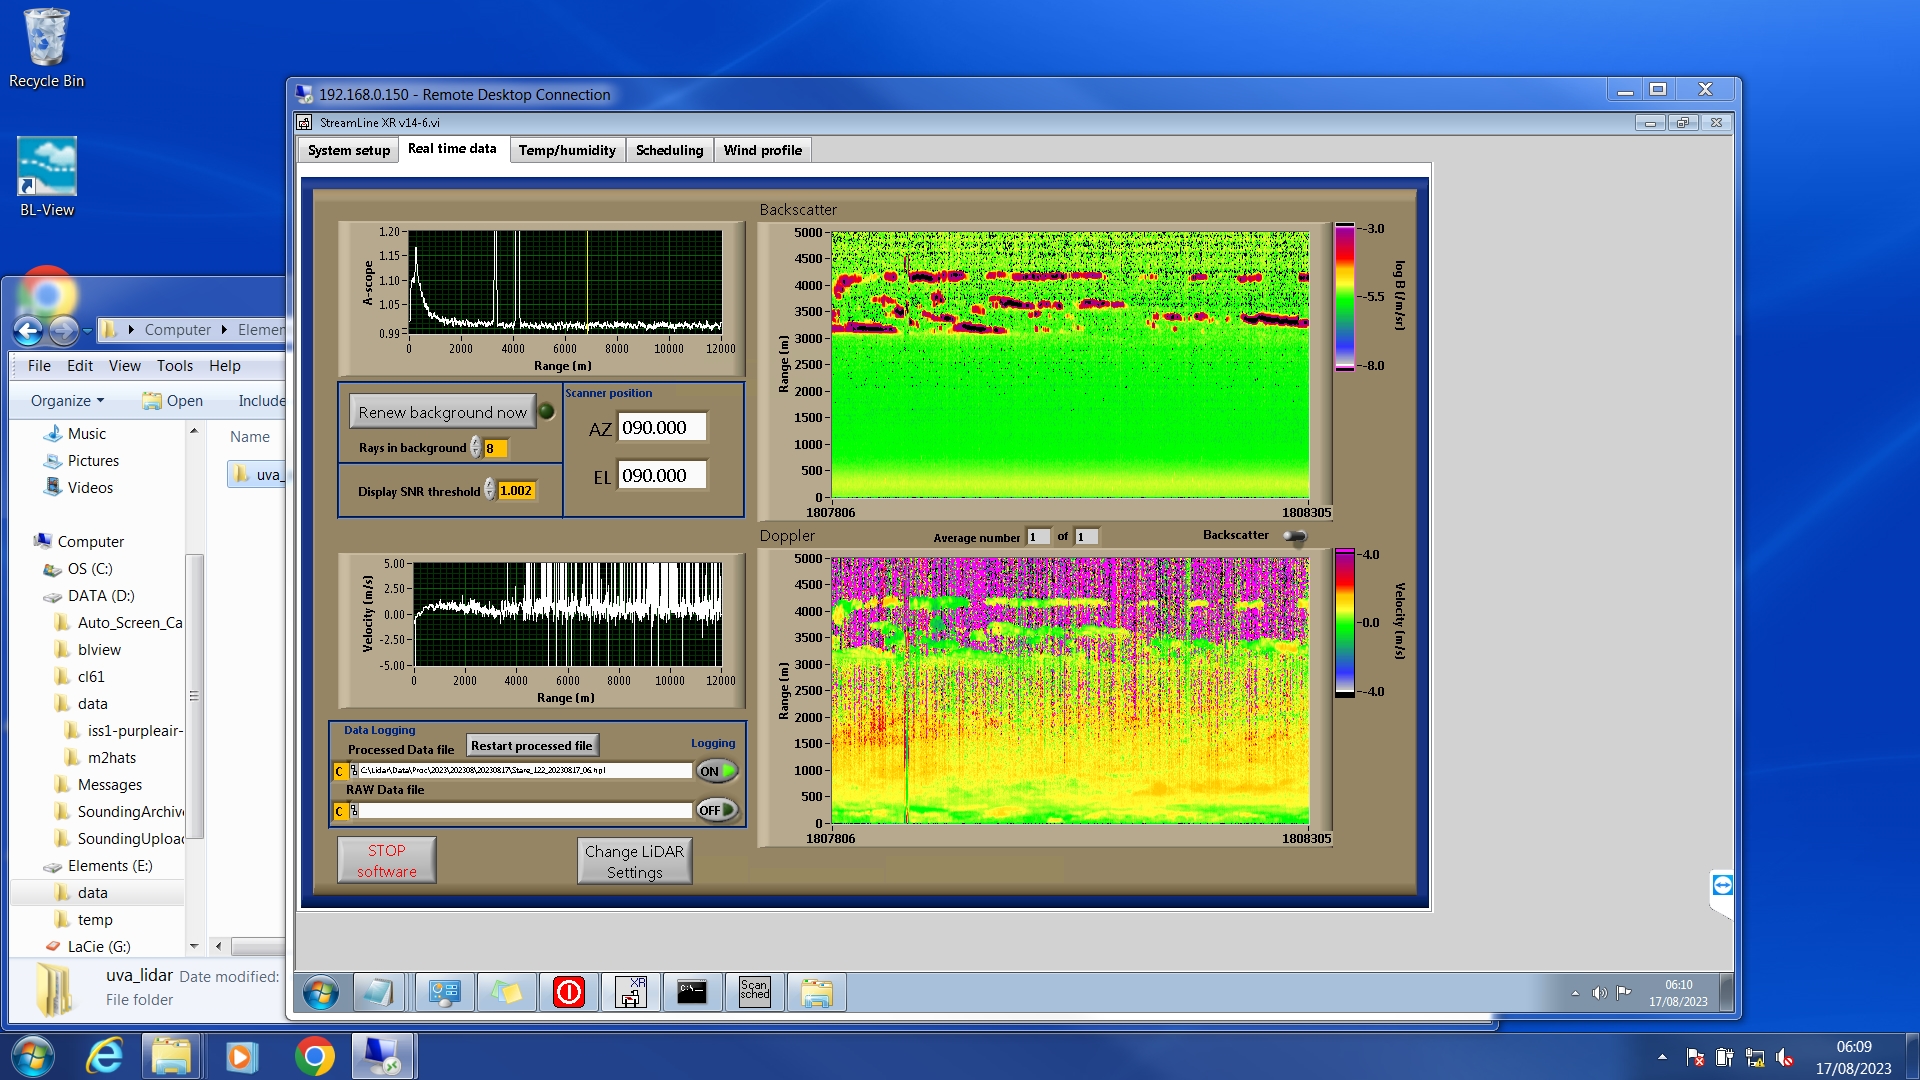Click the remote Windows Start orb

pyautogui.click(x=321, y=992)
